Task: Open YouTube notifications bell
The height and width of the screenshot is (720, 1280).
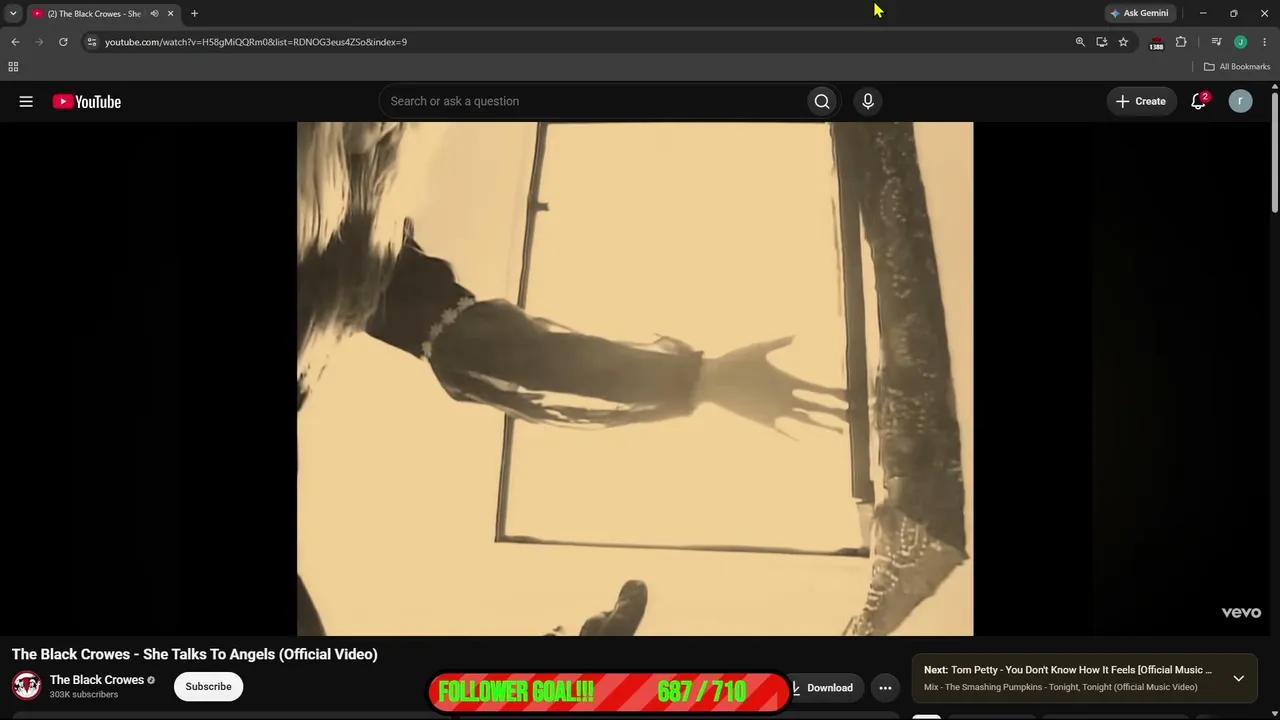Action: click(1198, 101)
